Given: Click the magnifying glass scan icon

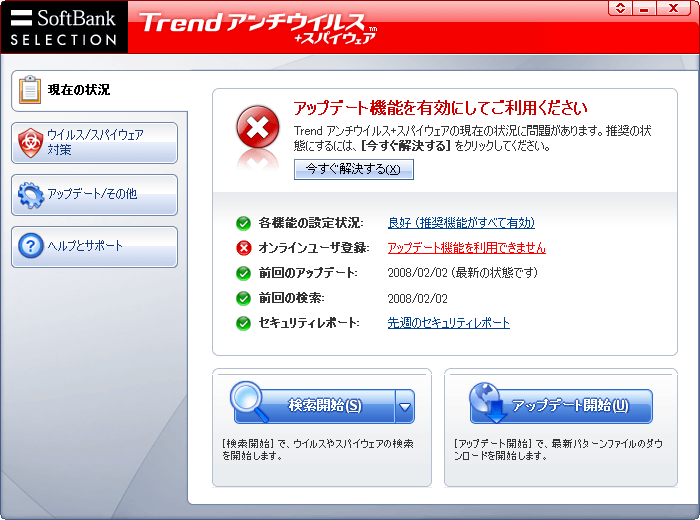Looking at the screenshot, I should coord(249,400).
